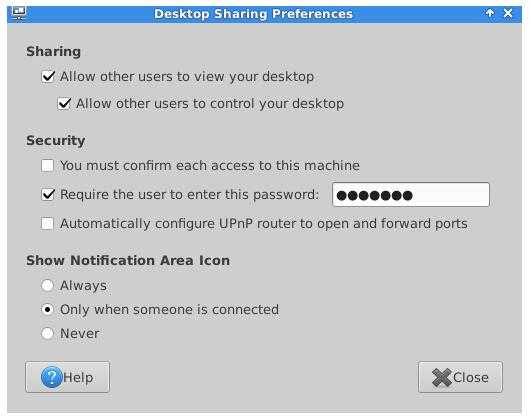Select Never for notification area icon
Screen dimensions: 531x418
click(x=47, y=333)
